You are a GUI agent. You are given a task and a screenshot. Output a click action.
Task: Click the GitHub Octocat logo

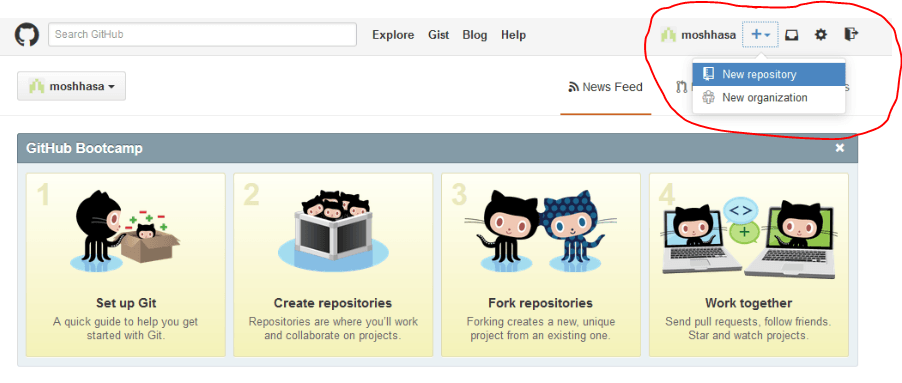coord(26,35)
